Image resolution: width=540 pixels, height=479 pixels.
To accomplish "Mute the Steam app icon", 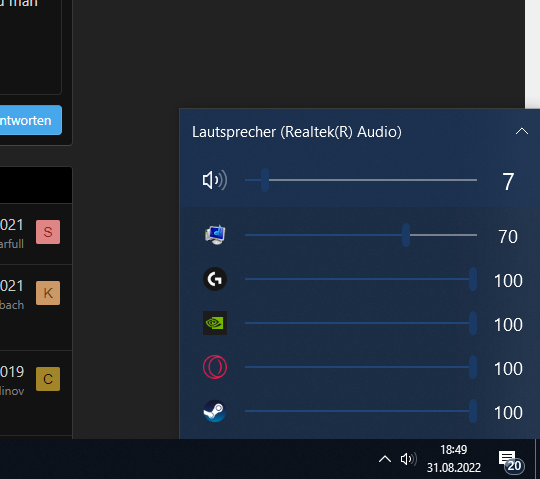I will tap(215, 411).
